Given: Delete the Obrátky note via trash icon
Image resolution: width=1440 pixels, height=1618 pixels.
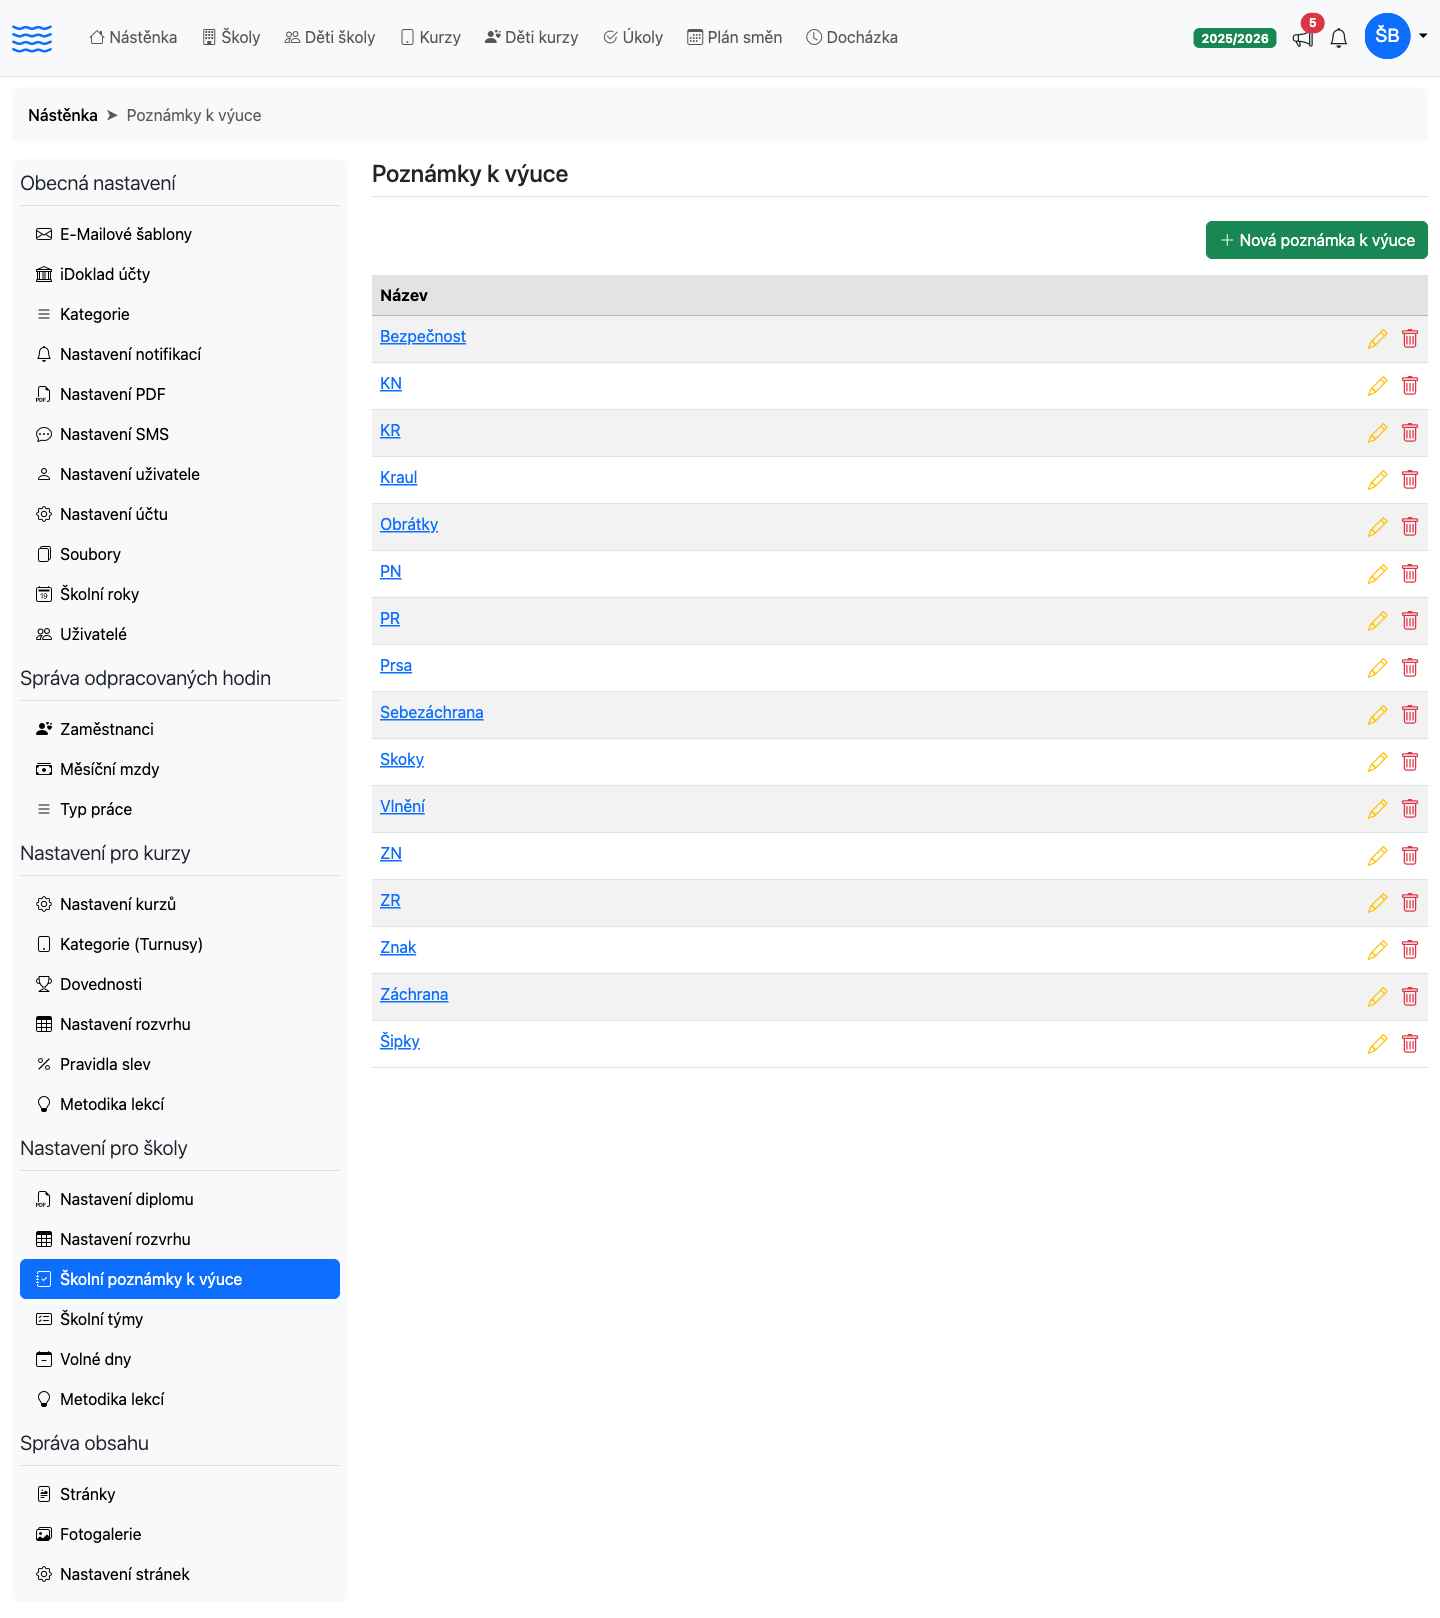Looking at the screenshot, I should 1410,527.
